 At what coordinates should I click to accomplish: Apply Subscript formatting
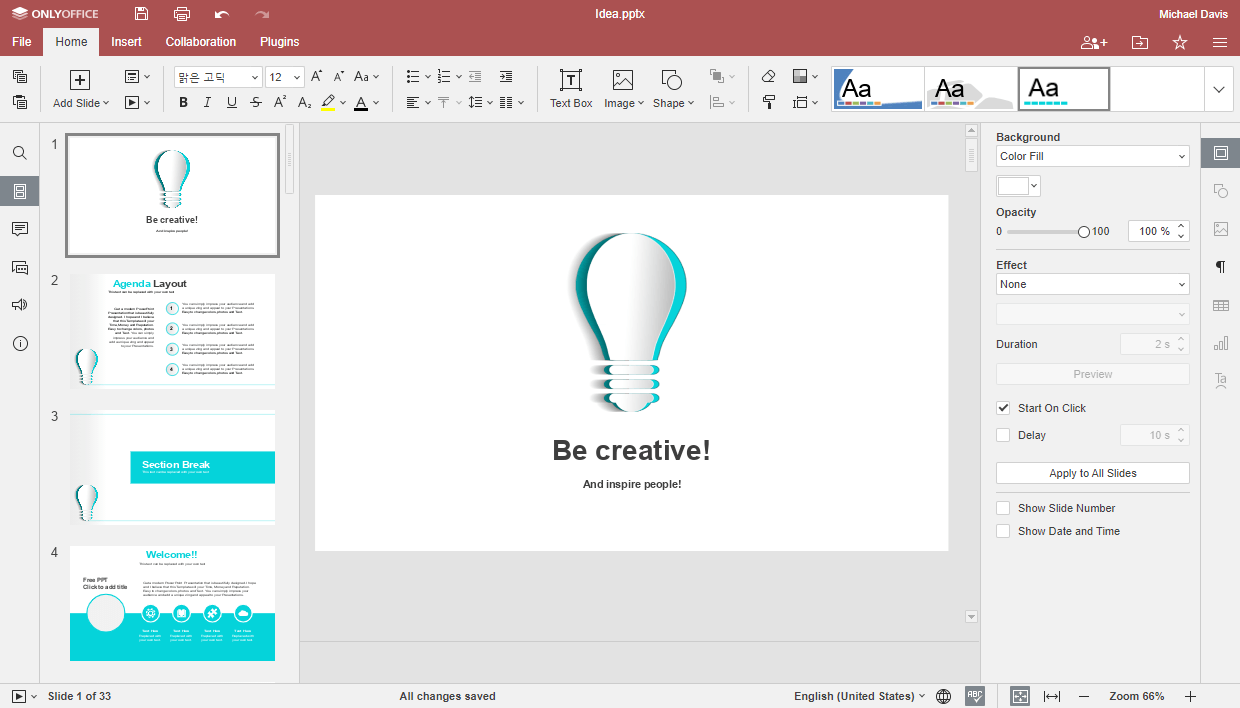pyautogui.click(x=305, y=102)
